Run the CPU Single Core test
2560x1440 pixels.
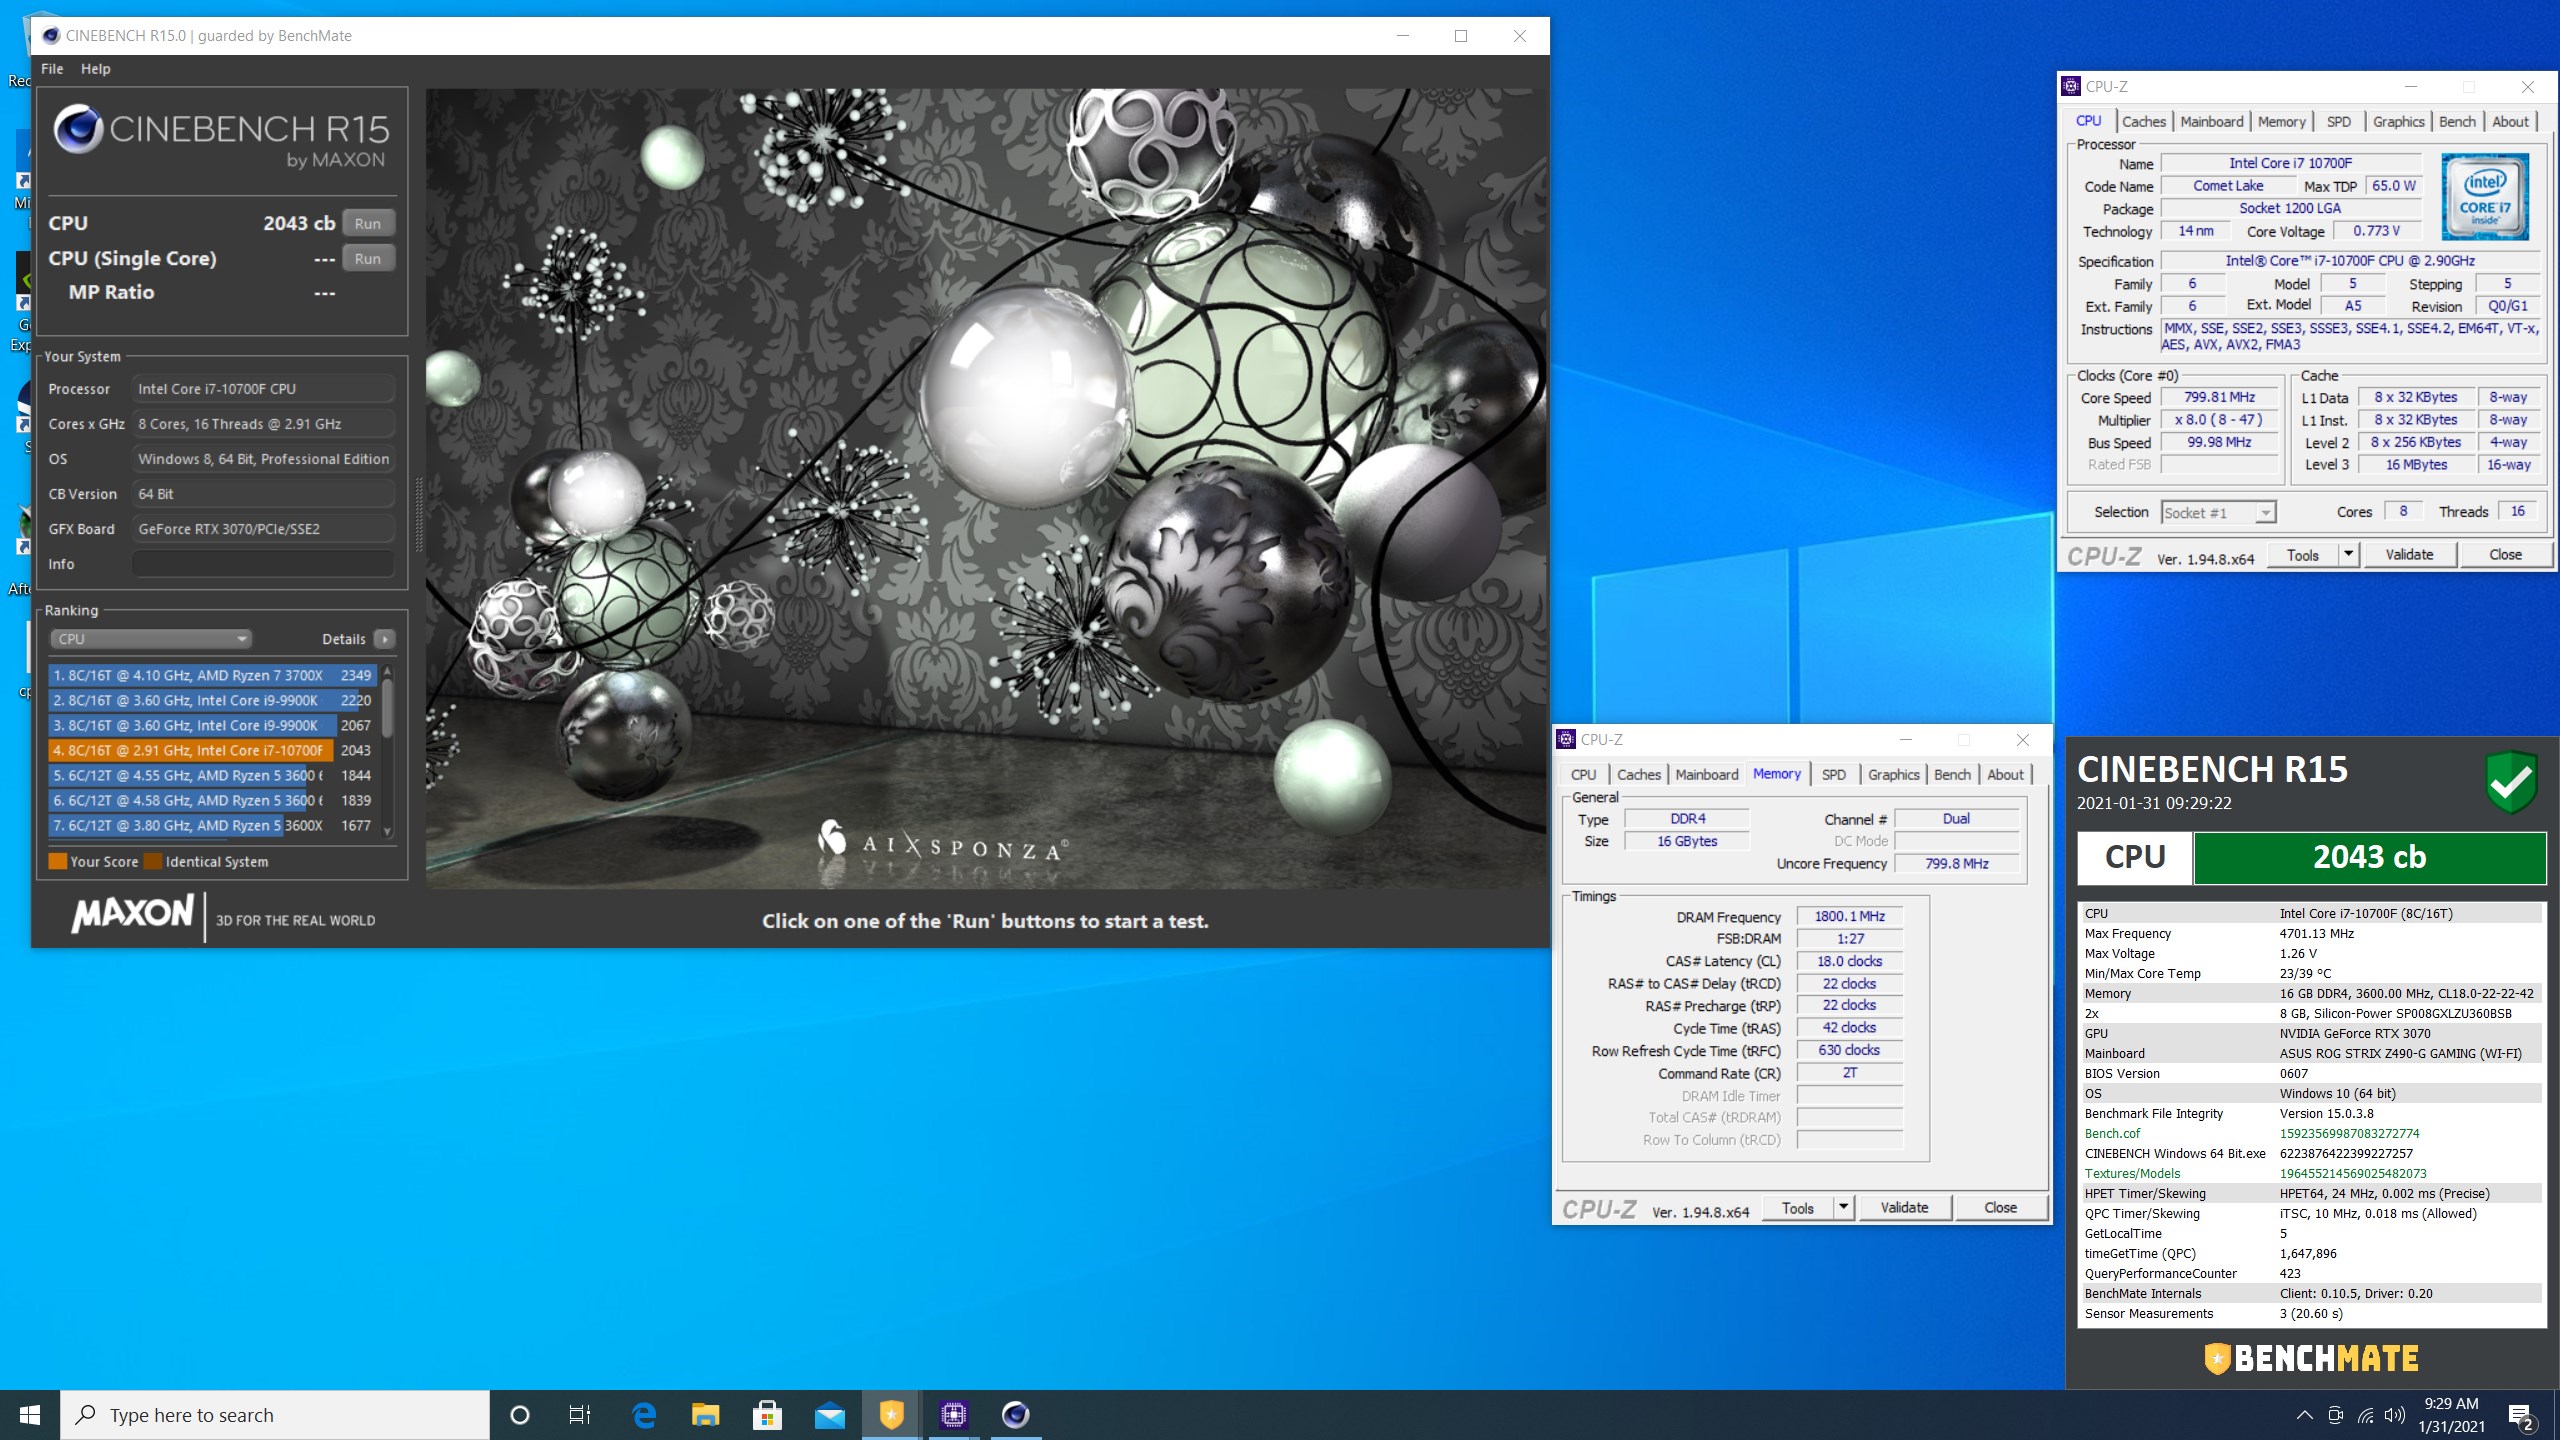(368, 258)
